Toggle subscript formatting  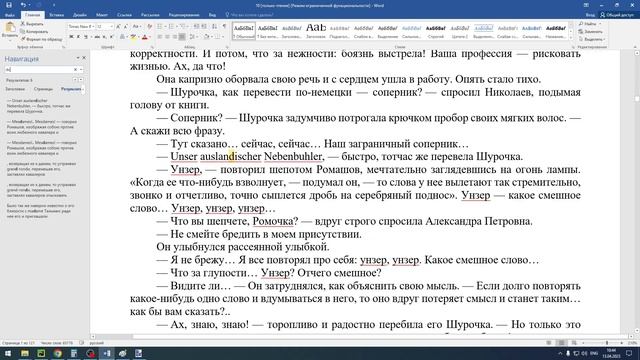(x=104, y=37)
